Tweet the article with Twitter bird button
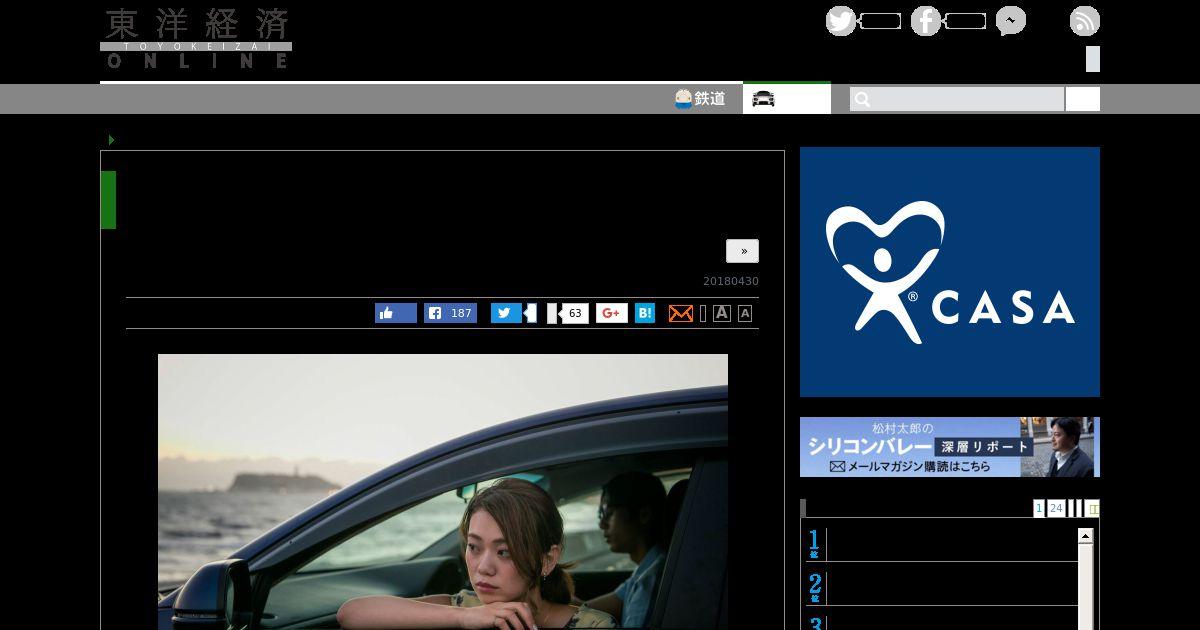Image resolution: width=1200 pixels, height=630 pixels. [506, 313]
